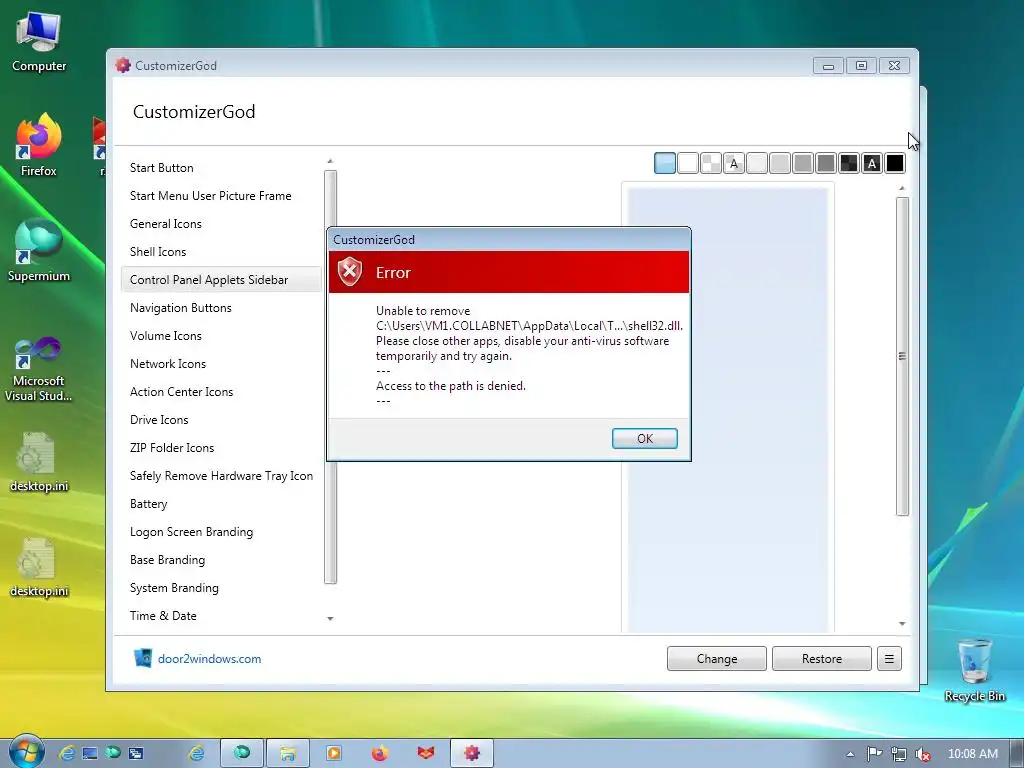This screenshot has height=768, width=1024.
Task: Click the 10:08 AM taskbar clock
Action: click(x=972, y=754)
